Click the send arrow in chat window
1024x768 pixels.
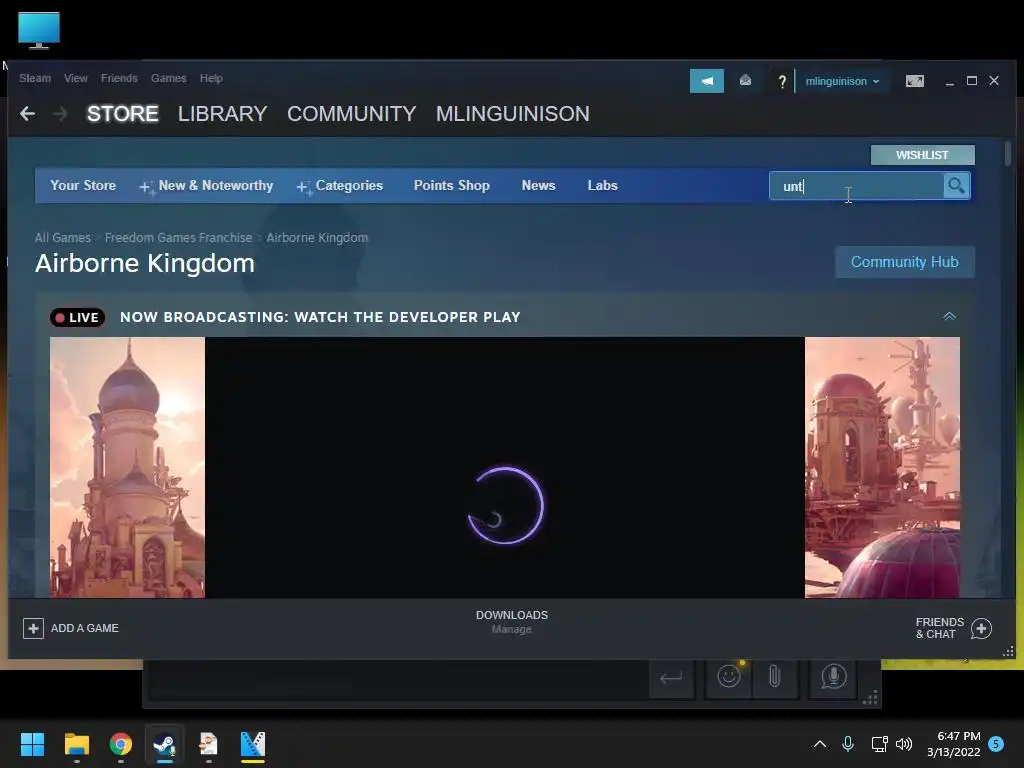pyautogui.click(x=671, y=678)
